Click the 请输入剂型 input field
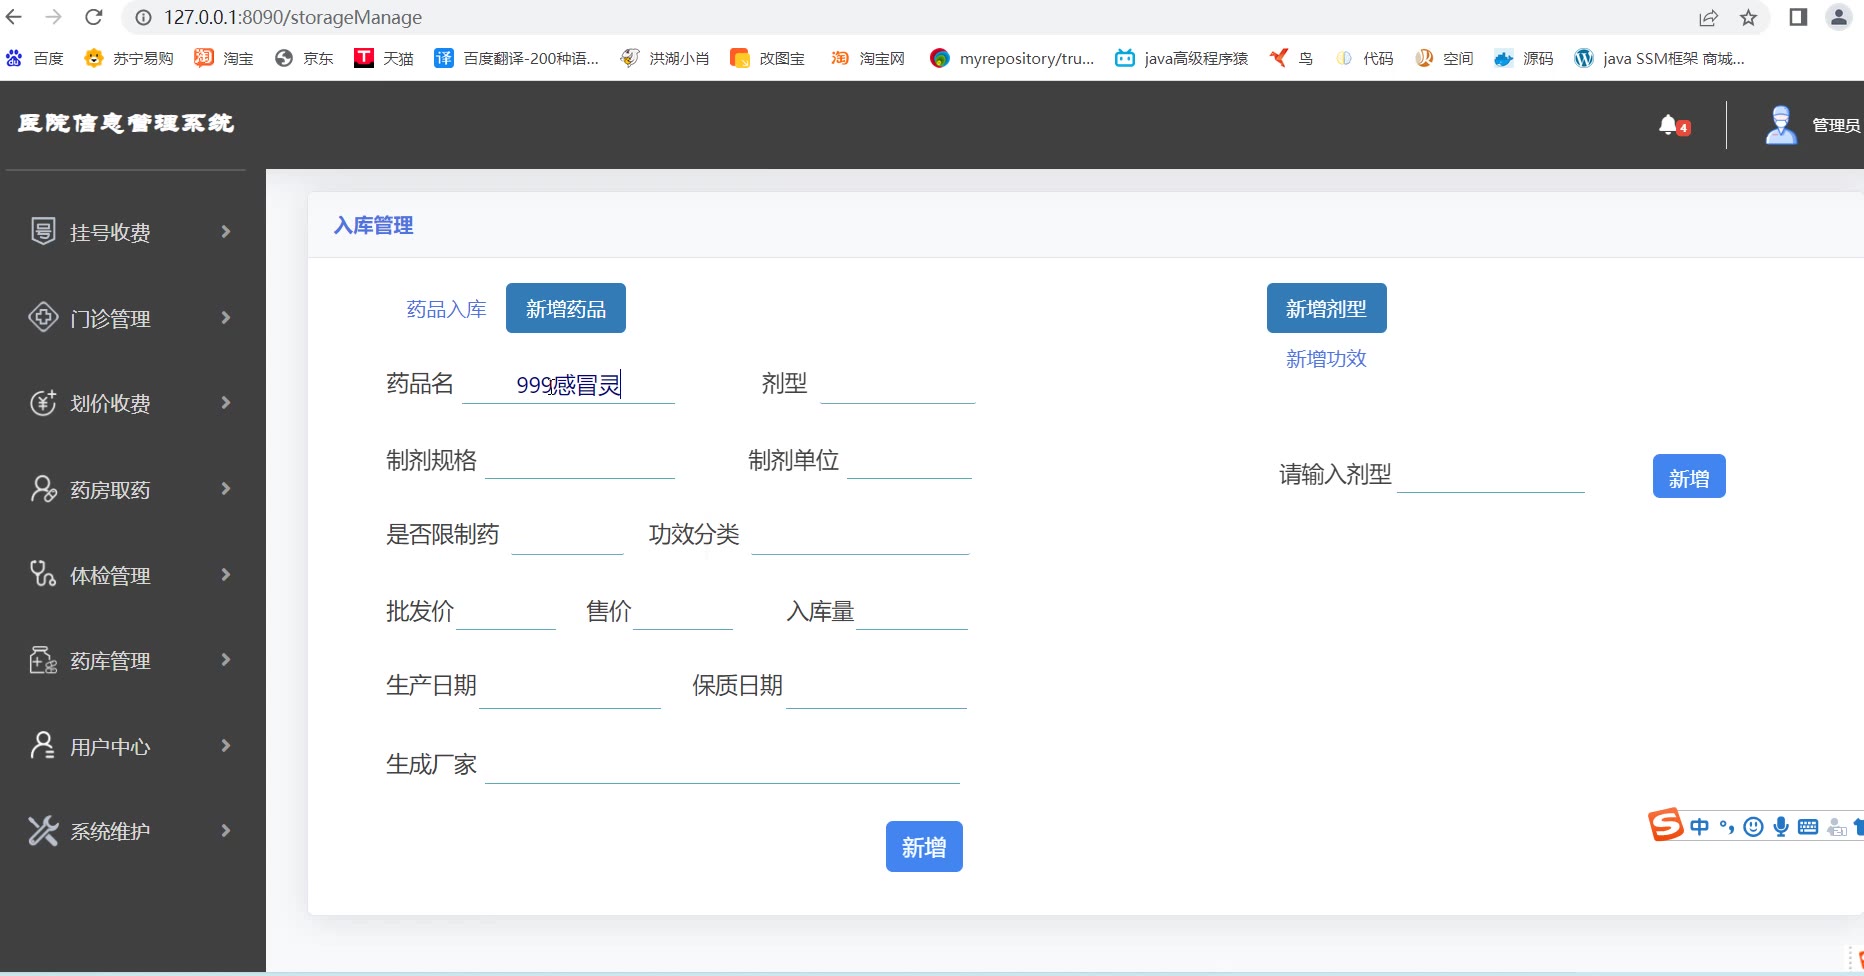Viewport: 1864px width, 976px height. click(x=1490, y=474)
